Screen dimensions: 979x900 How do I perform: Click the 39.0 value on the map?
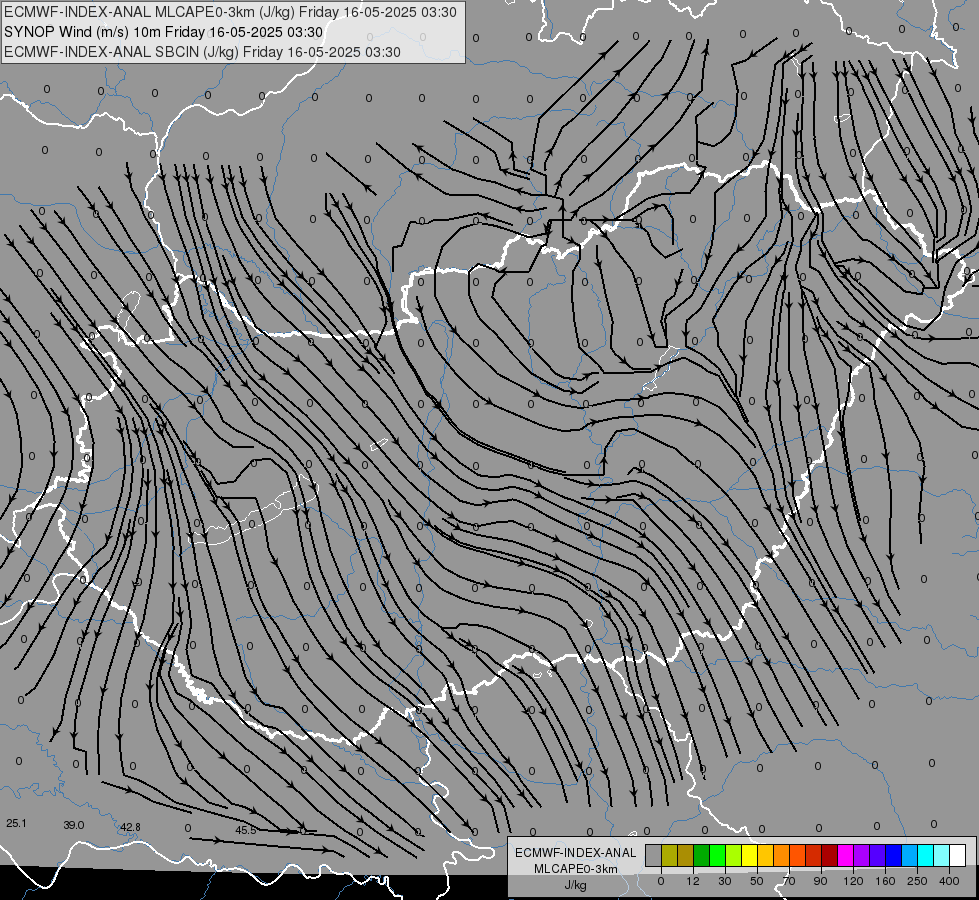coord(74,825)
